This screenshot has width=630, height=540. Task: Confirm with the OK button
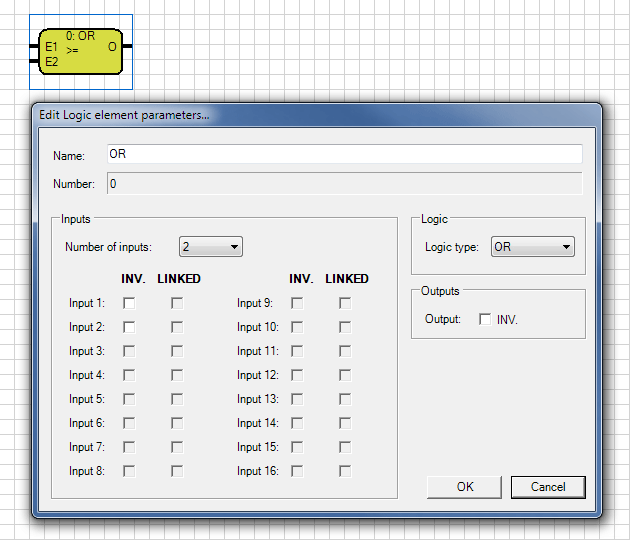click(464, 487)
